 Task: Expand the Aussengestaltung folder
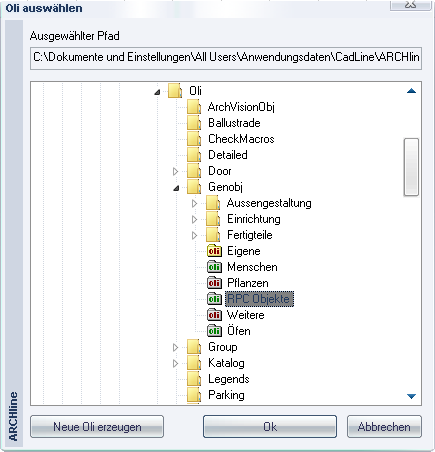194,203
